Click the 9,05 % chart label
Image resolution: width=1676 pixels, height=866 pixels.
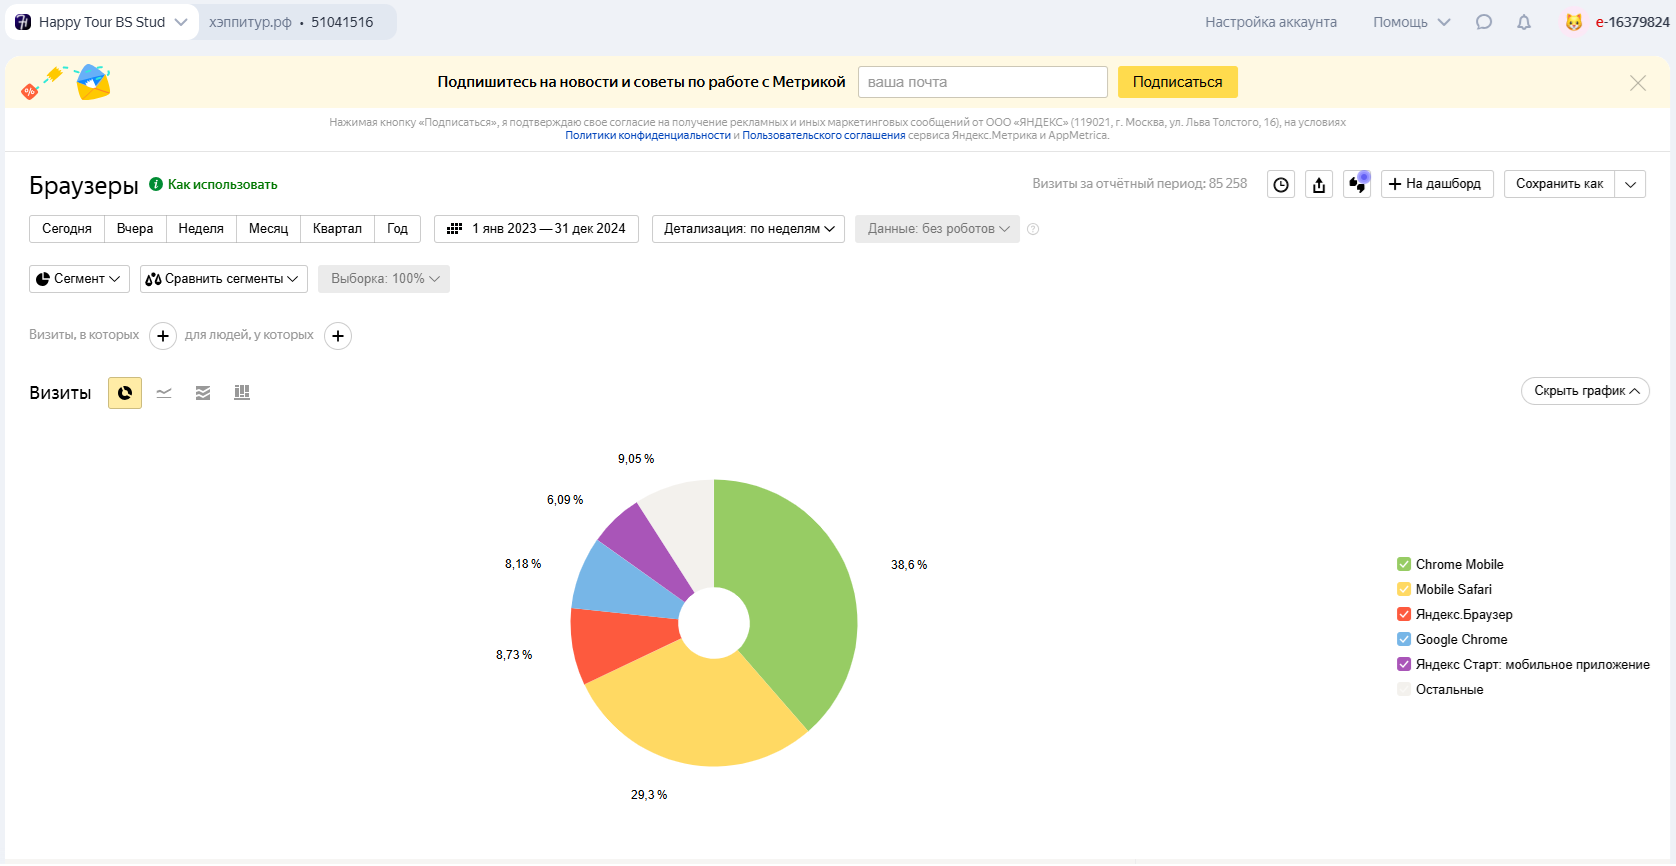[x=636, y=459]
